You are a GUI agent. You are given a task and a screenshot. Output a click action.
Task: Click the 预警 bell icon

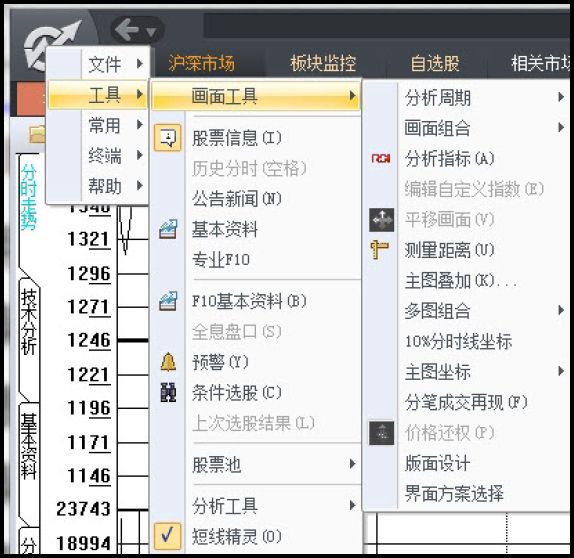pos(168,362)
